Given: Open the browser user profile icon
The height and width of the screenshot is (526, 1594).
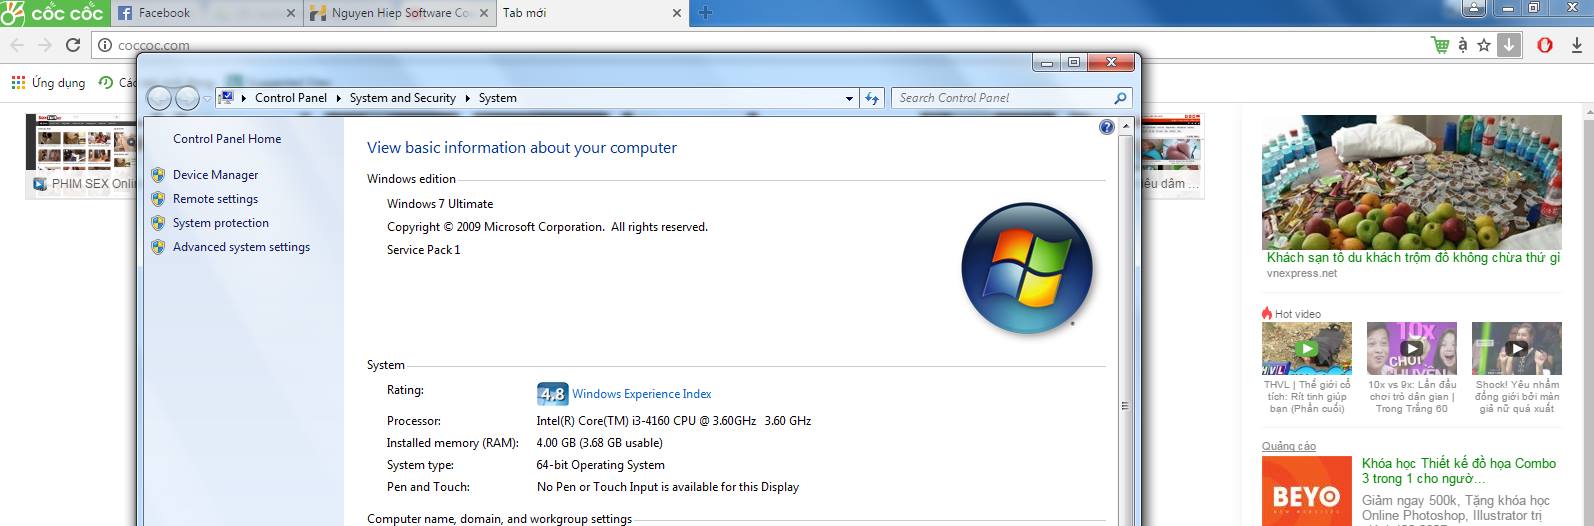Looking at the screenshot, I should [x=1474, y=8].
